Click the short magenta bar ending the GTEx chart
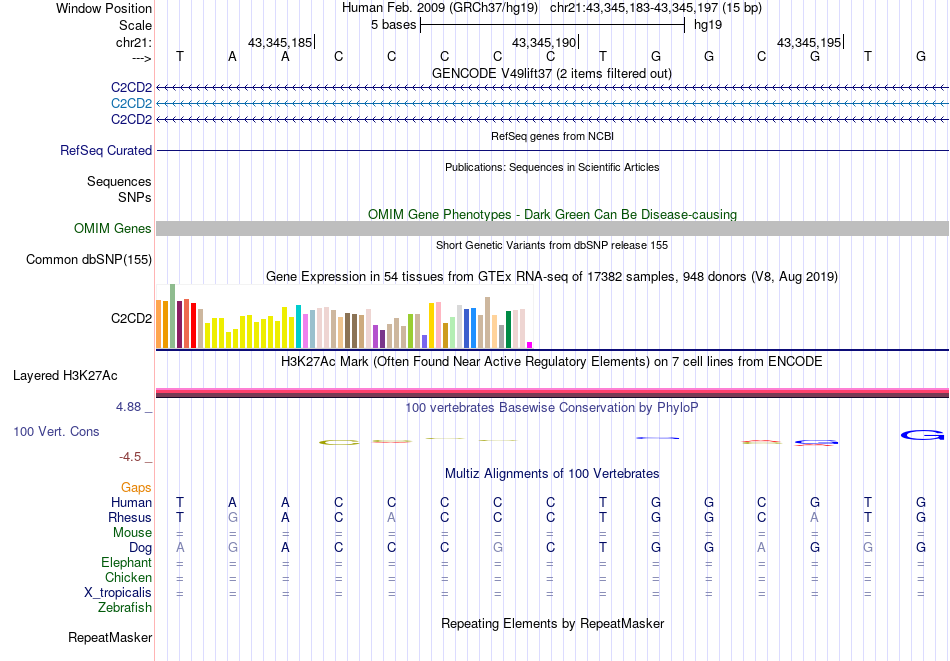 click(530, 345)
